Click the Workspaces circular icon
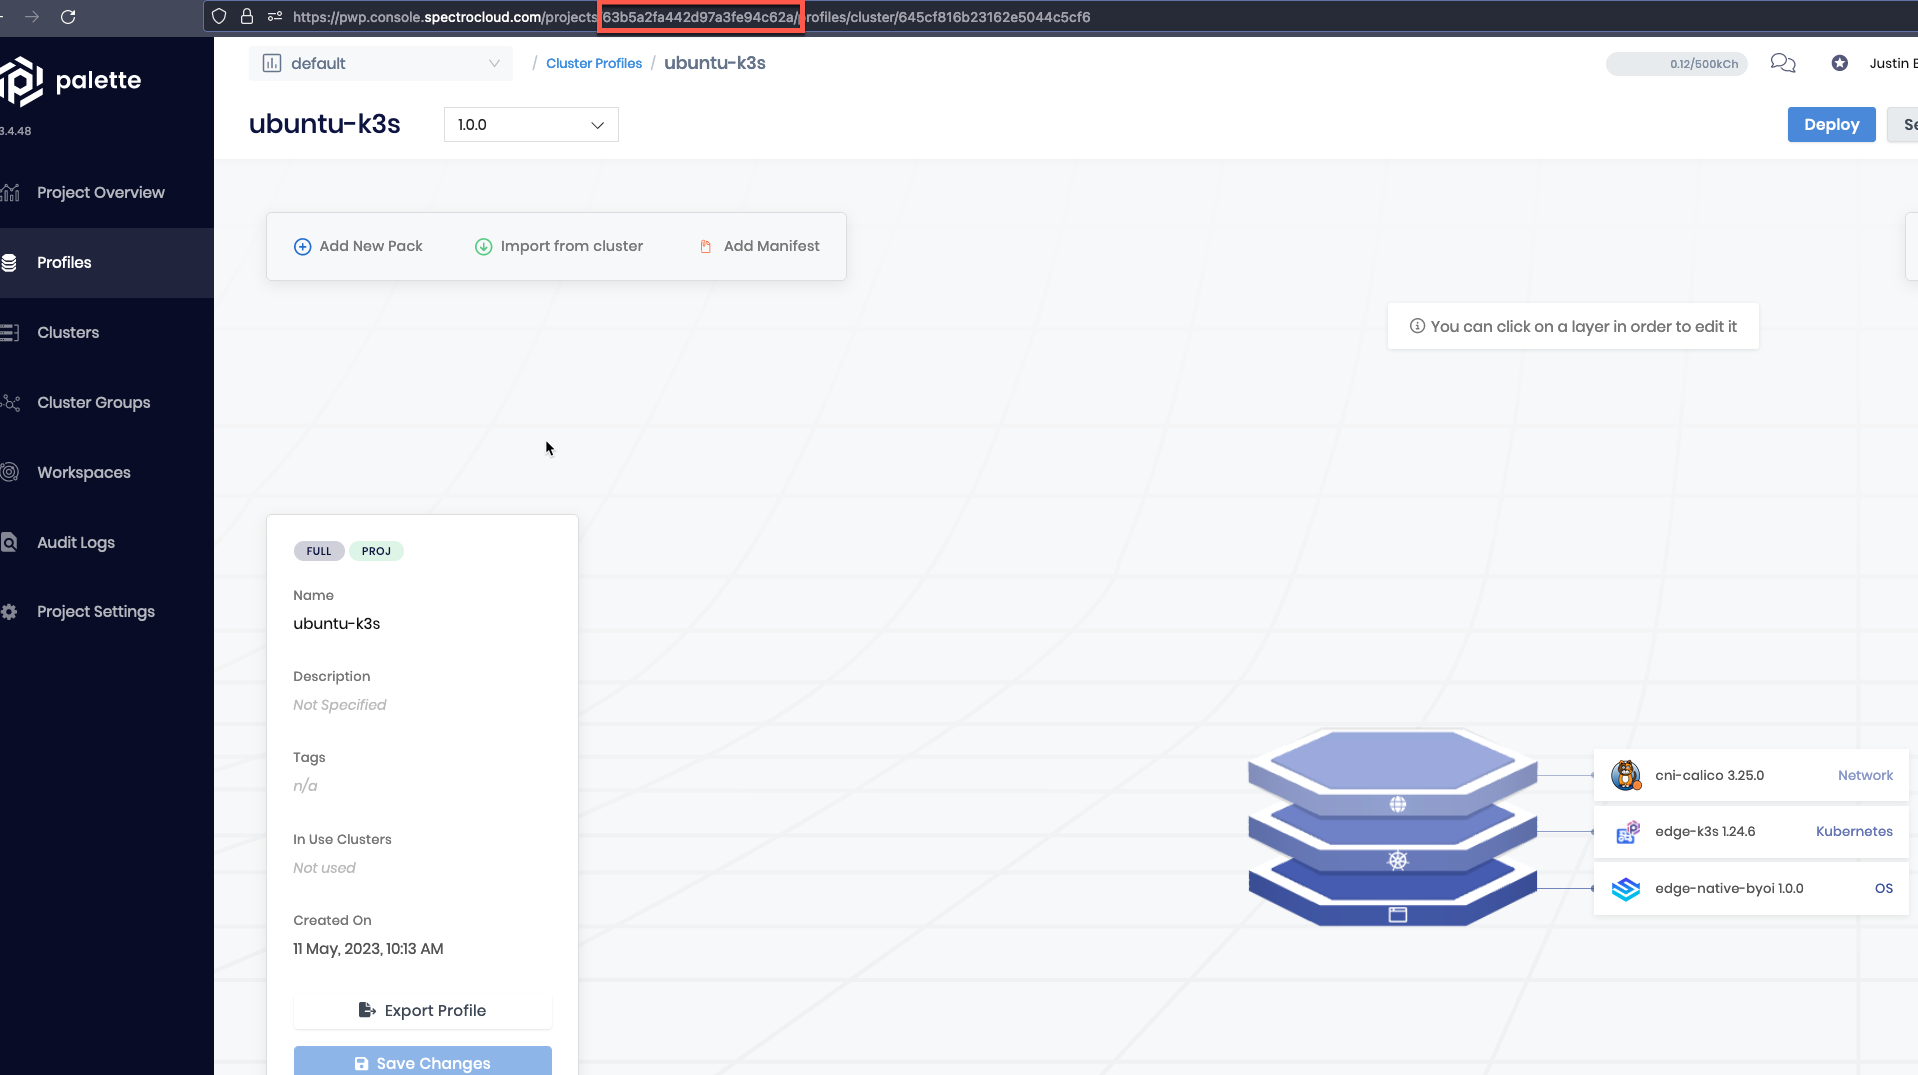The width and height of the screenshot is (1918, 1075). click(x=9, y=472)
